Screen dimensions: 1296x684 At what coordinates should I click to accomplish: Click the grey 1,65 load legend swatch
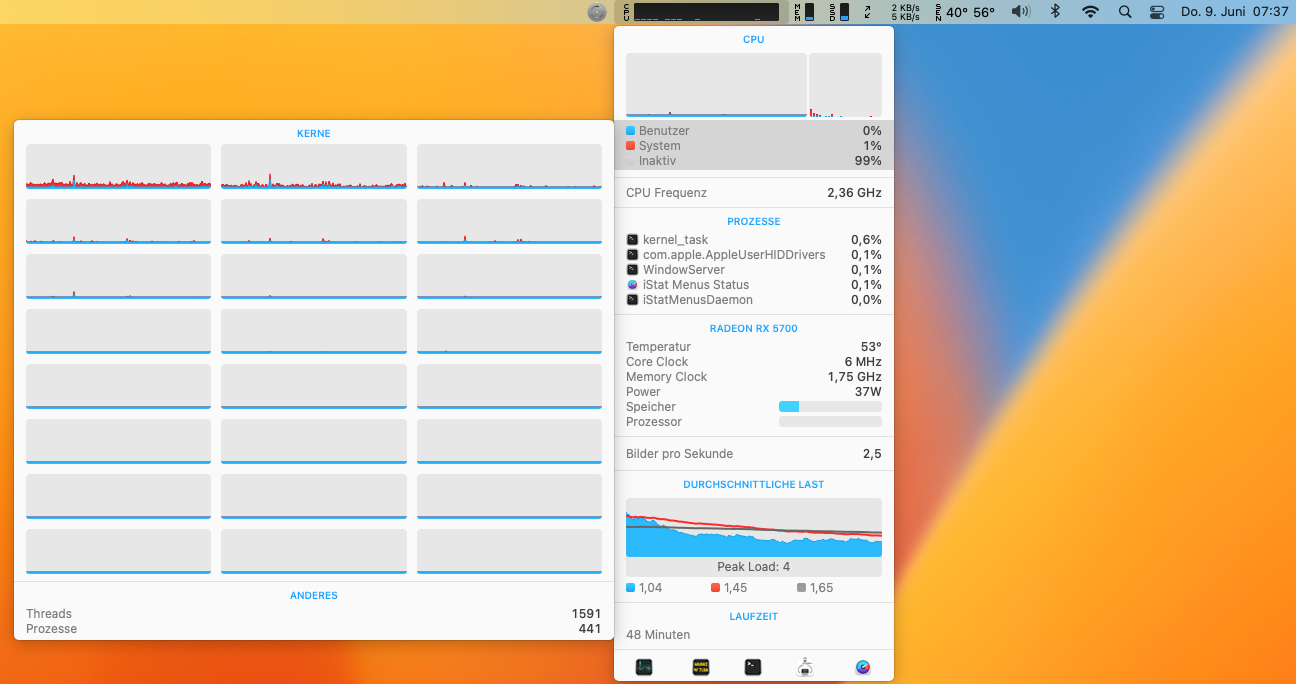(802, 588)
